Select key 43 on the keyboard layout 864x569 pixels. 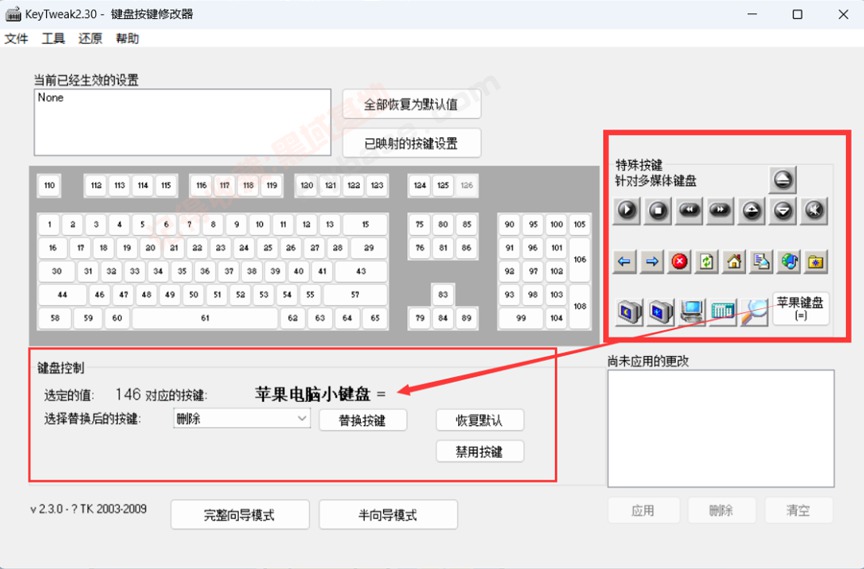point(361,272)
